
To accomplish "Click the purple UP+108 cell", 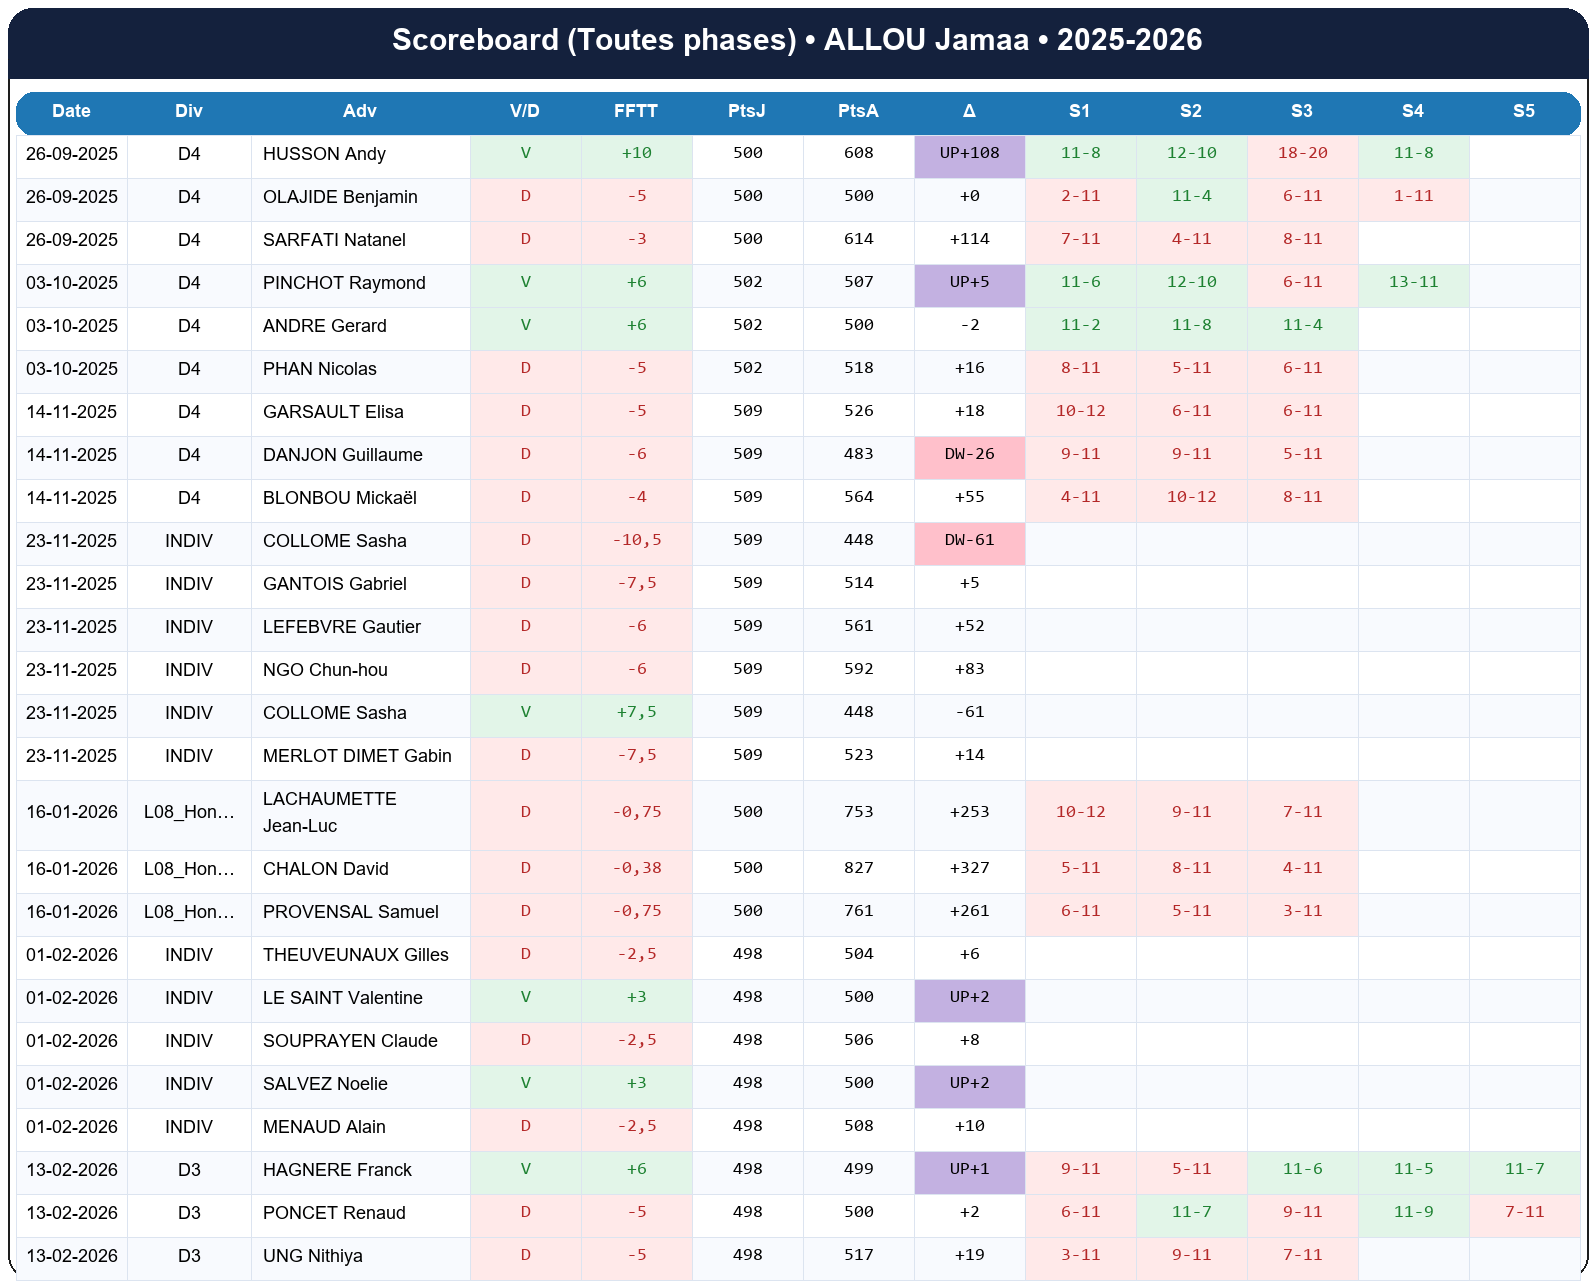I will tap(969, 154).
